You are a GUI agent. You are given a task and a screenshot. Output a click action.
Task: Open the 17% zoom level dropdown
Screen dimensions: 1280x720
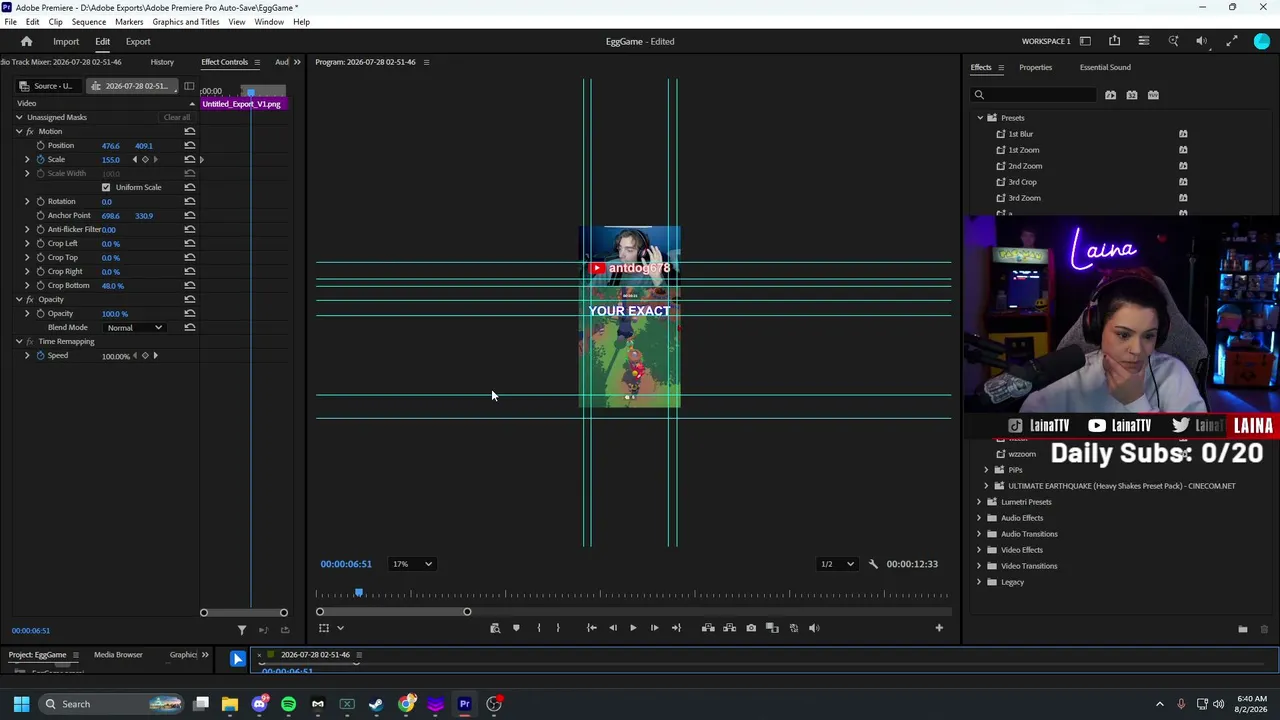coord(412,564)
